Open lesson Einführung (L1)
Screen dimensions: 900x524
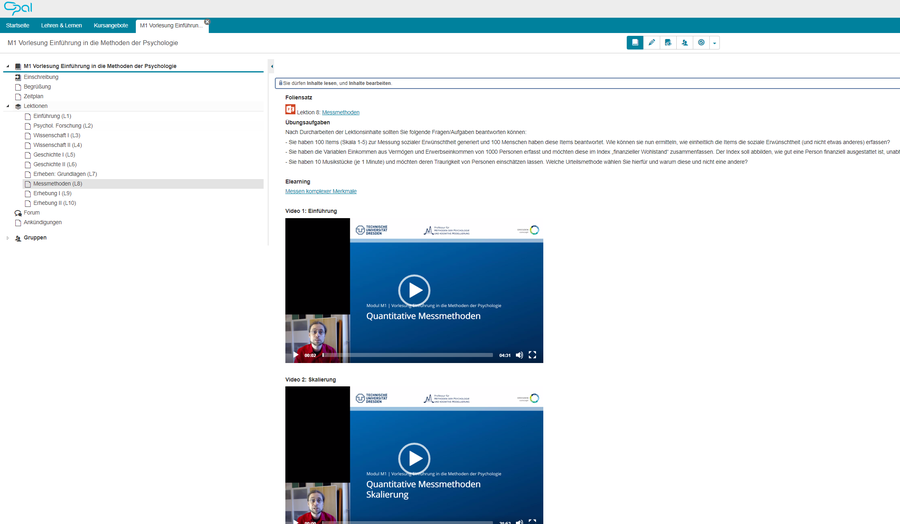[x=52, y=116]
